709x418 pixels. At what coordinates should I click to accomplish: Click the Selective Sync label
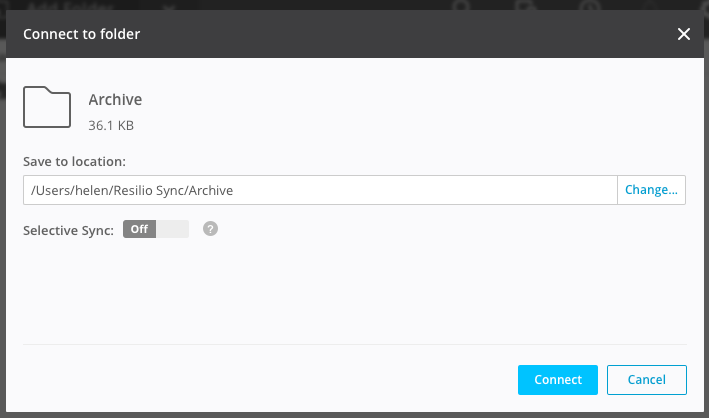tap(68, 230)
